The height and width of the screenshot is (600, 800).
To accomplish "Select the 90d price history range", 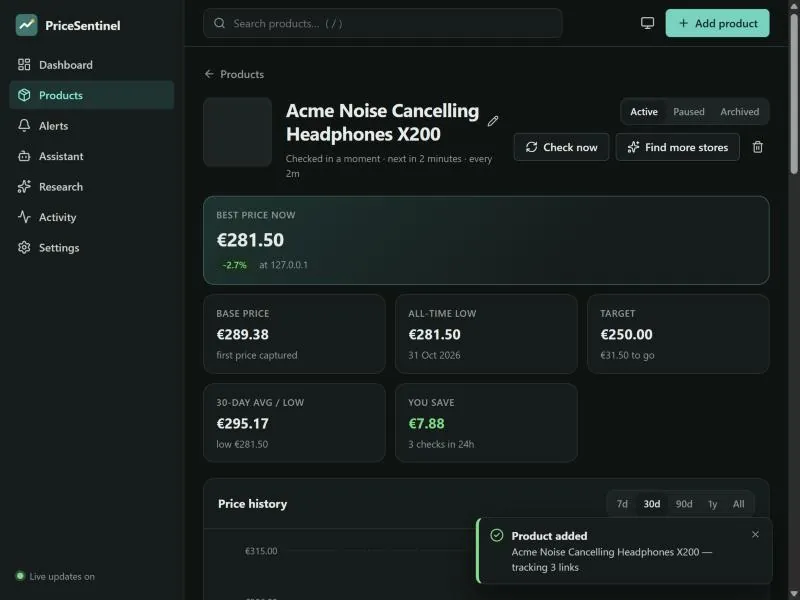I will [684, 504].
